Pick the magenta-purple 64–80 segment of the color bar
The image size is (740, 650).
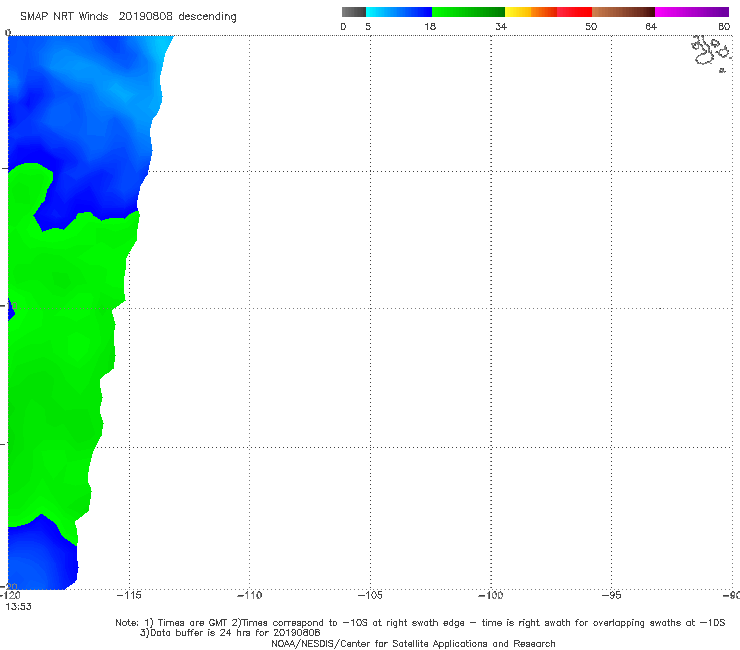692,12
